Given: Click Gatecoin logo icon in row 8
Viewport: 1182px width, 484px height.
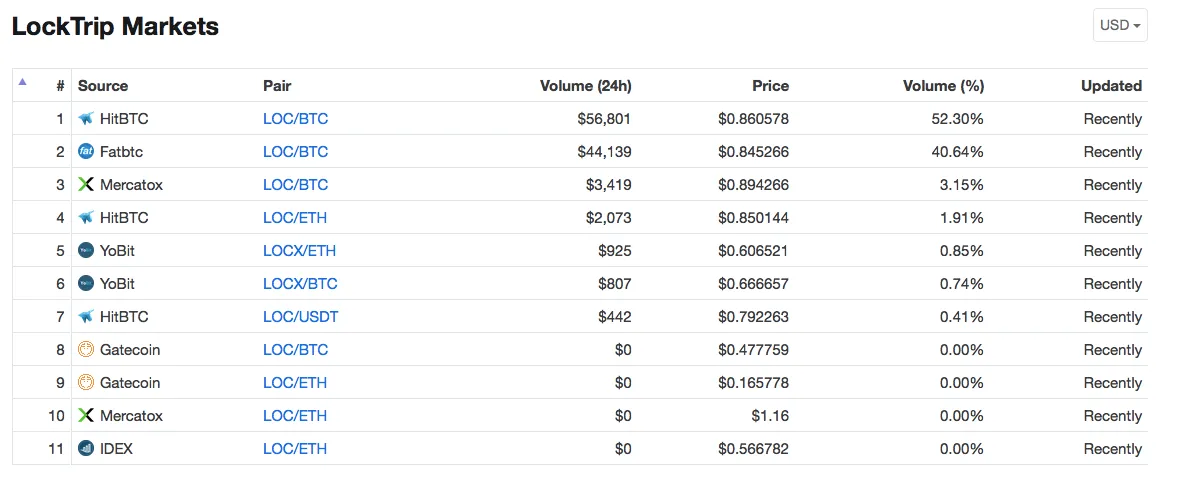Looking at the screenshot, I should 86,350.
